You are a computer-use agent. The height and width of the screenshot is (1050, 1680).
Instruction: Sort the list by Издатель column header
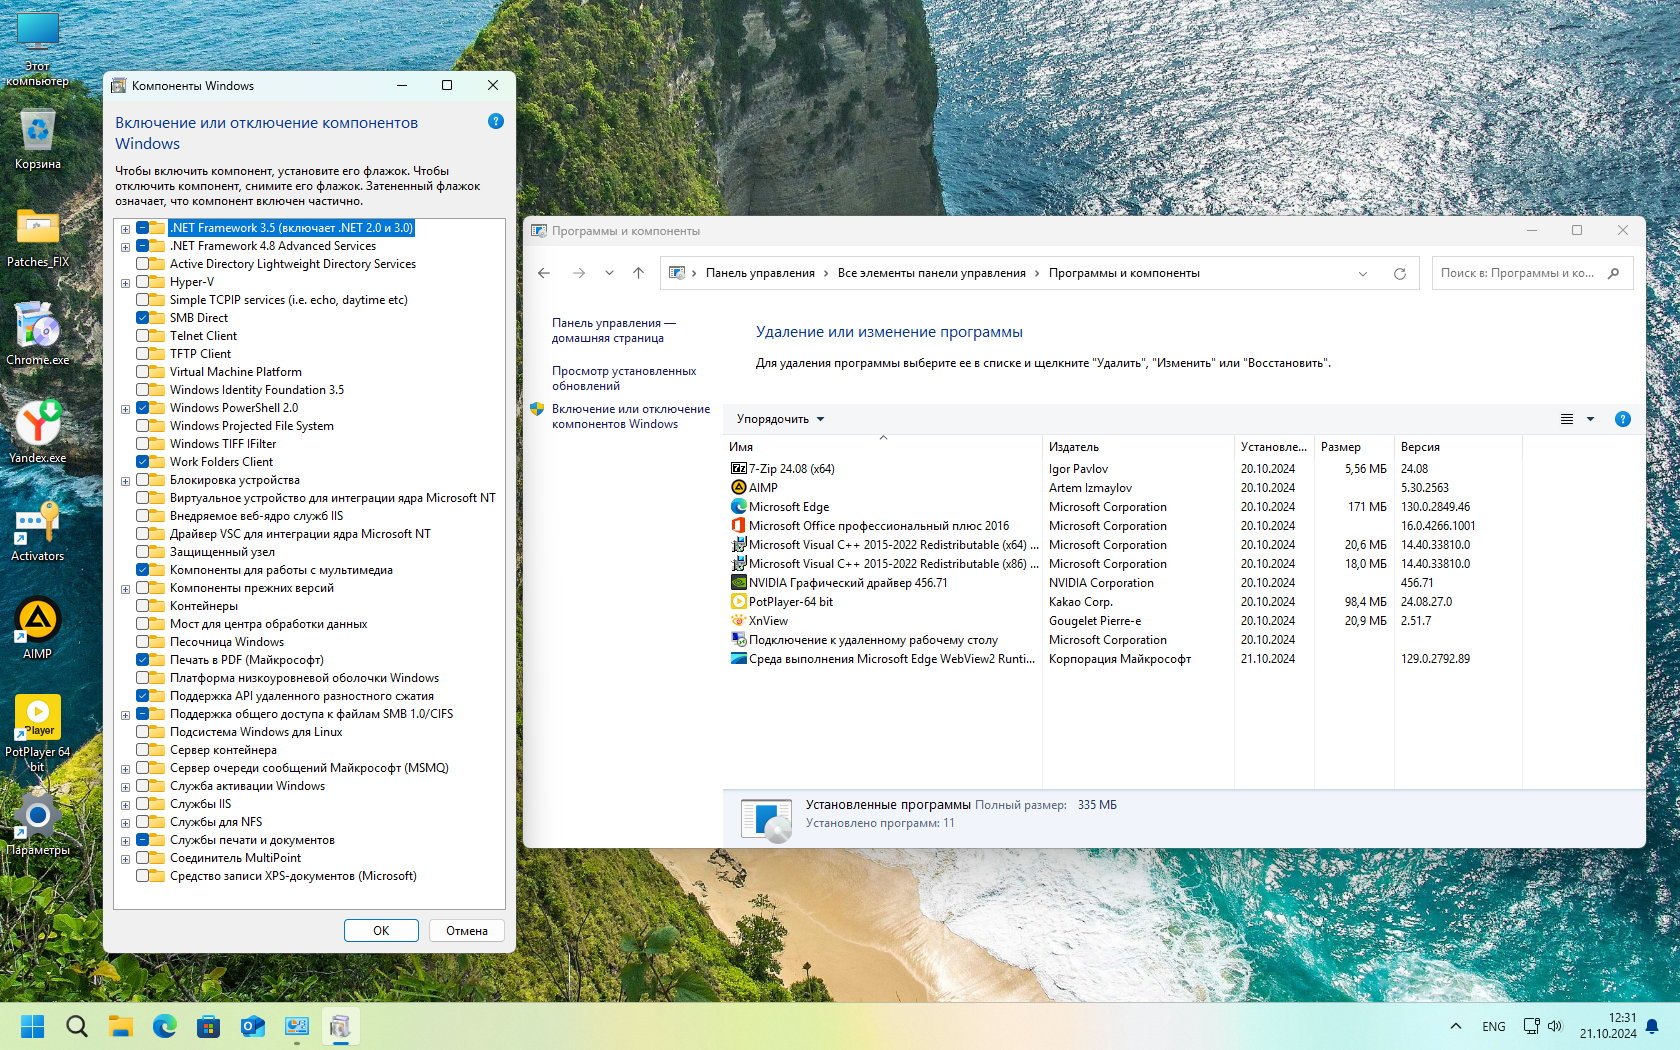tap(1073, 447)
